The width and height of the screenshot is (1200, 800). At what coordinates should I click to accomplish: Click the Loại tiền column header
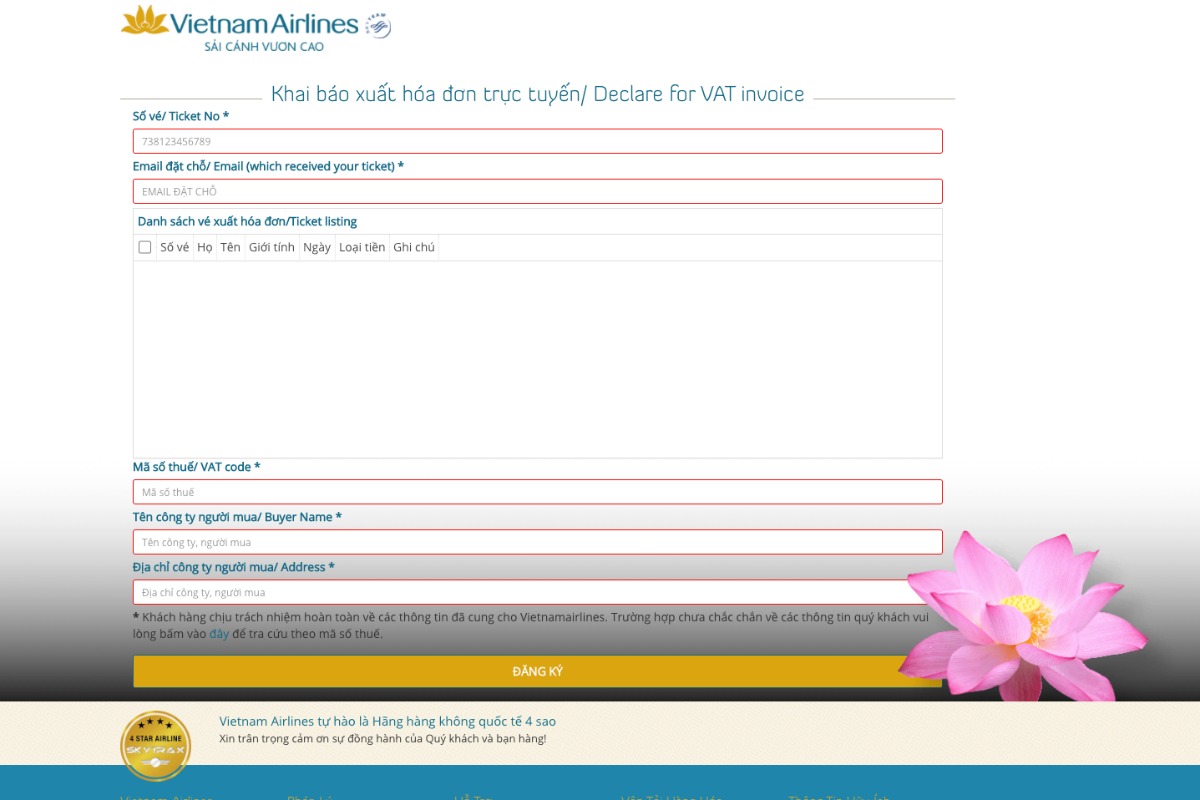point(362,247)
